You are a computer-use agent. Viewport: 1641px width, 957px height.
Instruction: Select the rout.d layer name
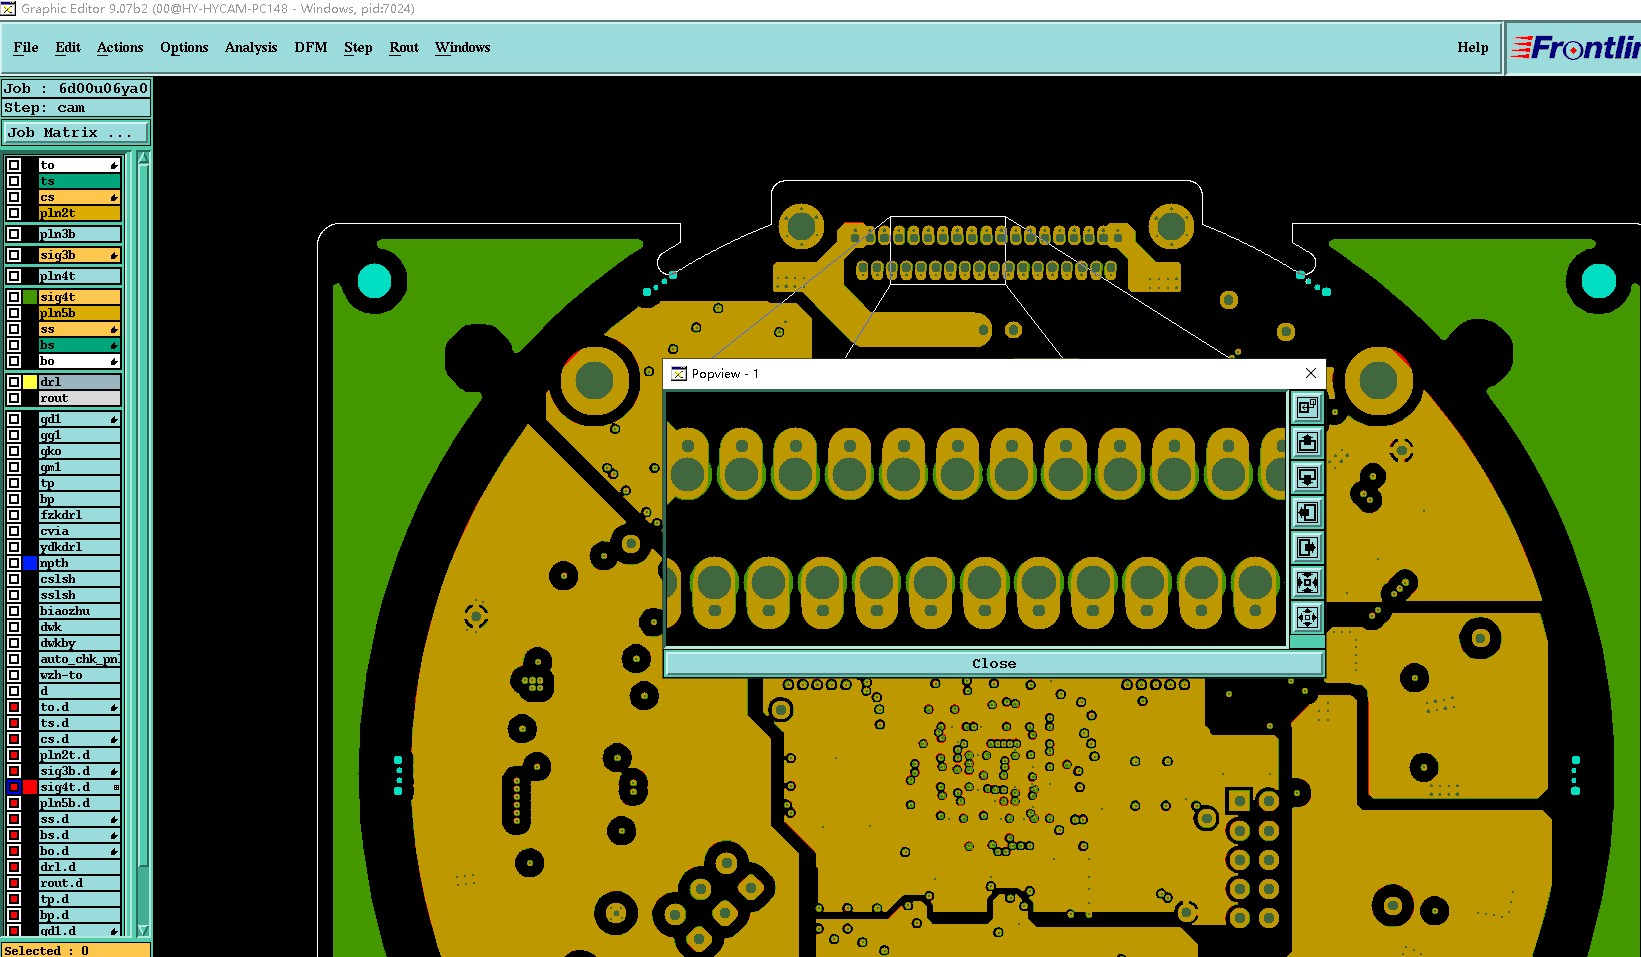(80, 883)
